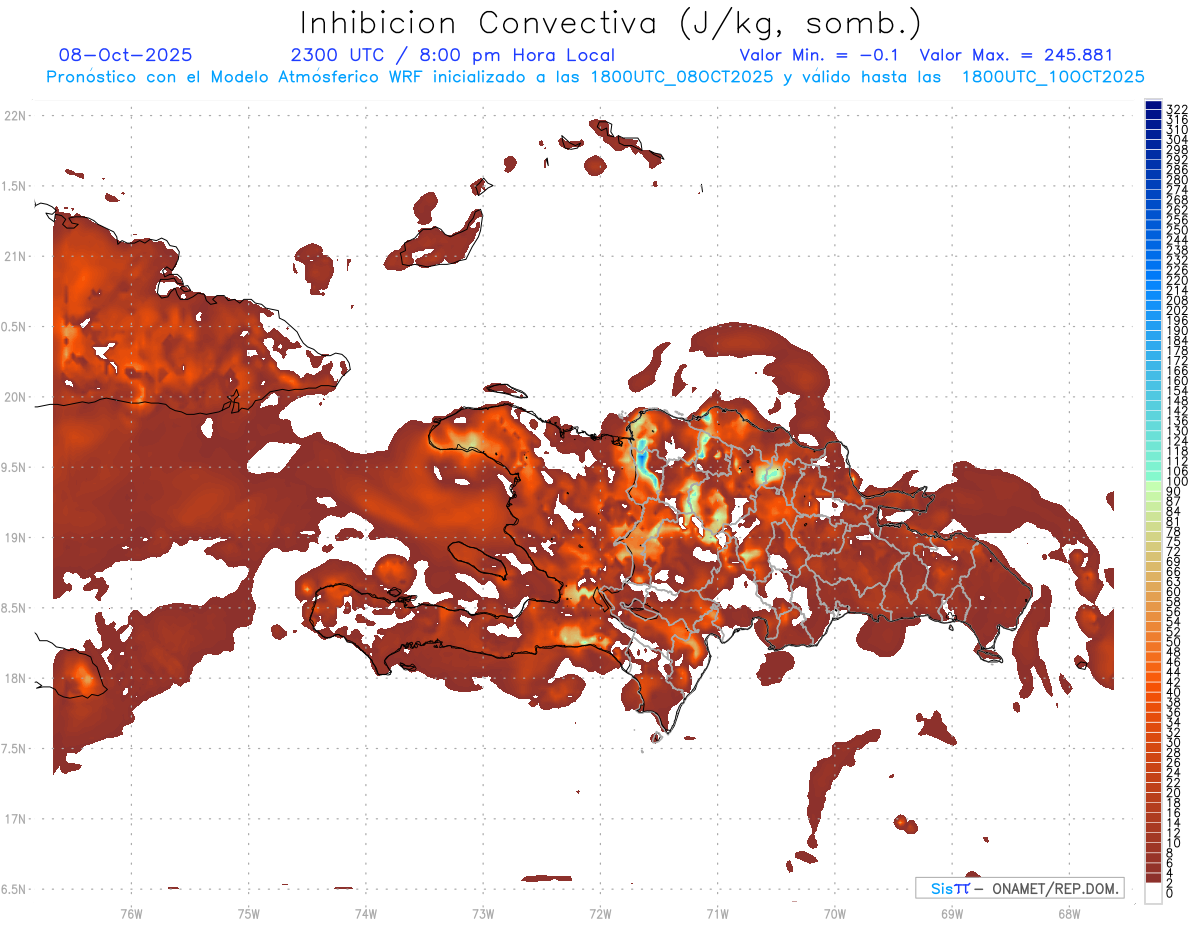Click the light blue swatch at 208

click(1154, 300)
